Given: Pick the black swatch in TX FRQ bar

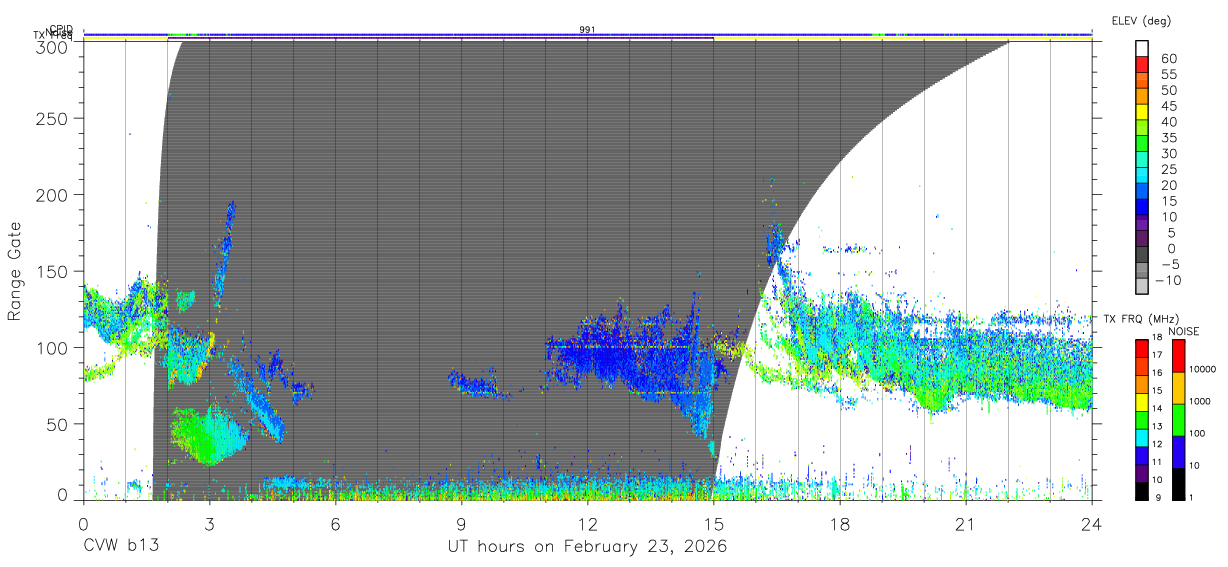Looking at the screenshot, I should click(x=1141, y=490).
